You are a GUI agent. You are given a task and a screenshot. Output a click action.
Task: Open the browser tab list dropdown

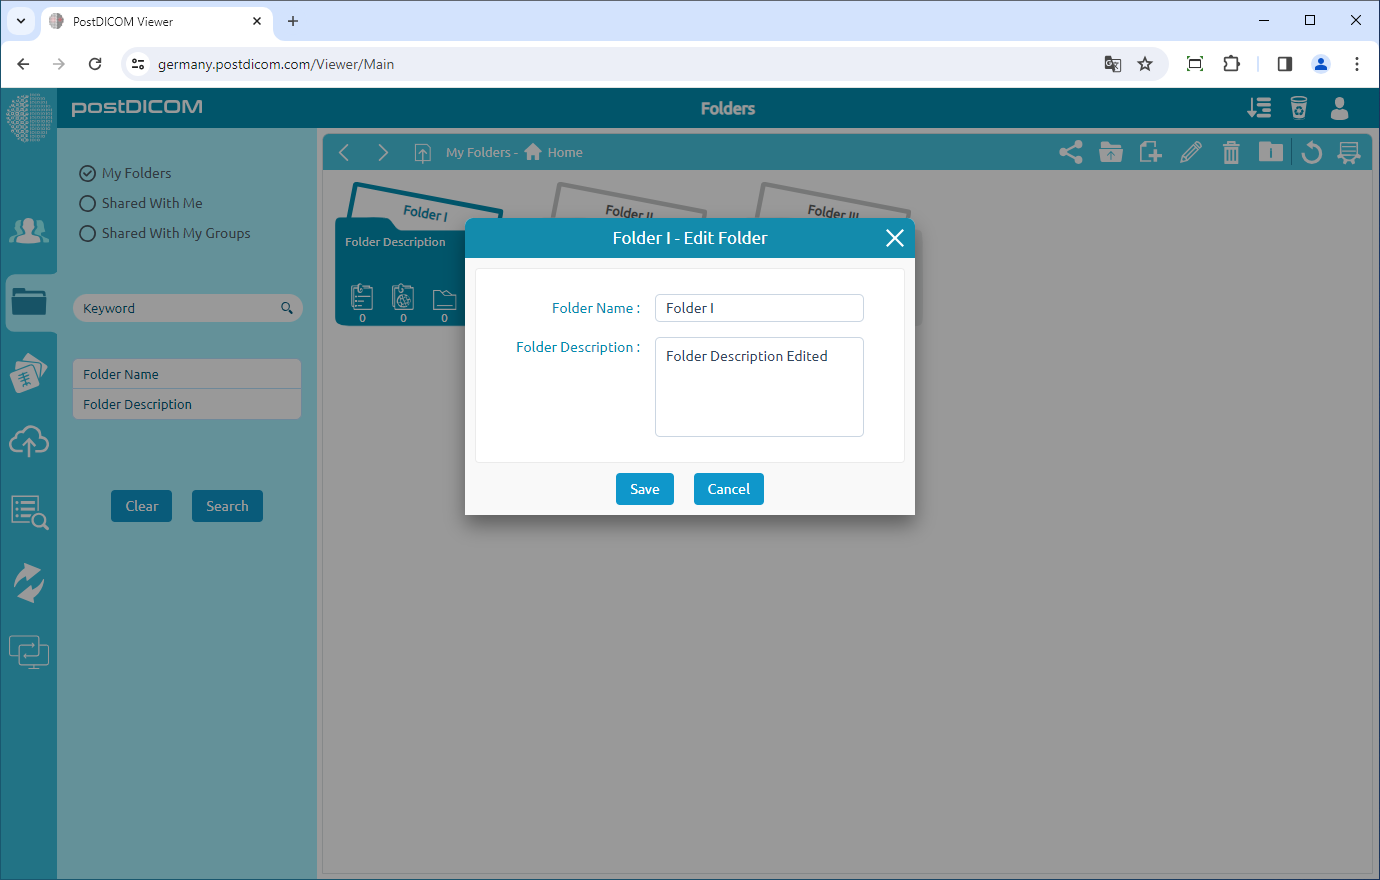tap(20, 21)
